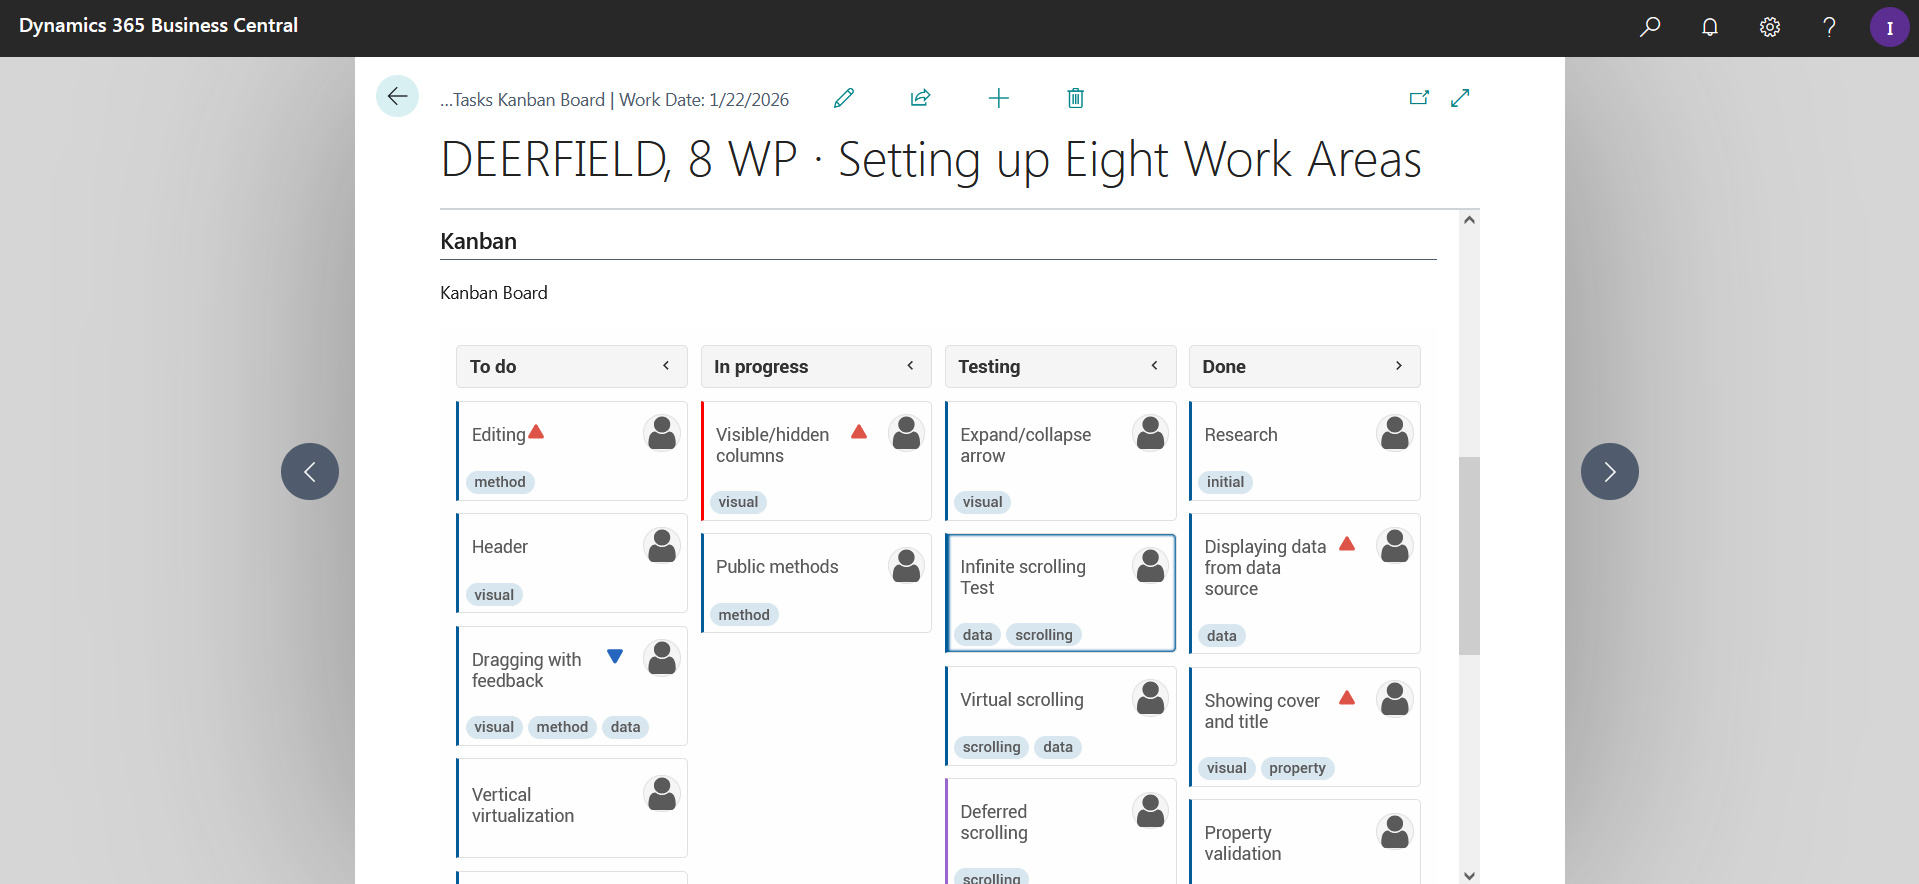Click avatar on Dragging with feedback card
Viewport: 1919px width, 884px height.
click(662, 659)
